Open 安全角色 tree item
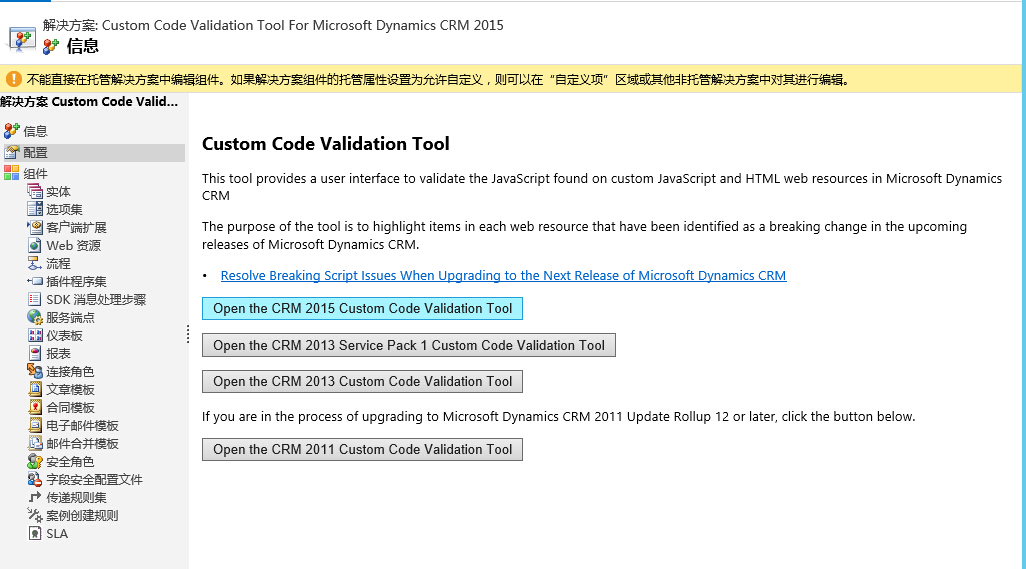The height and width of the screenshot is (569, 1026). click(70, 461)
